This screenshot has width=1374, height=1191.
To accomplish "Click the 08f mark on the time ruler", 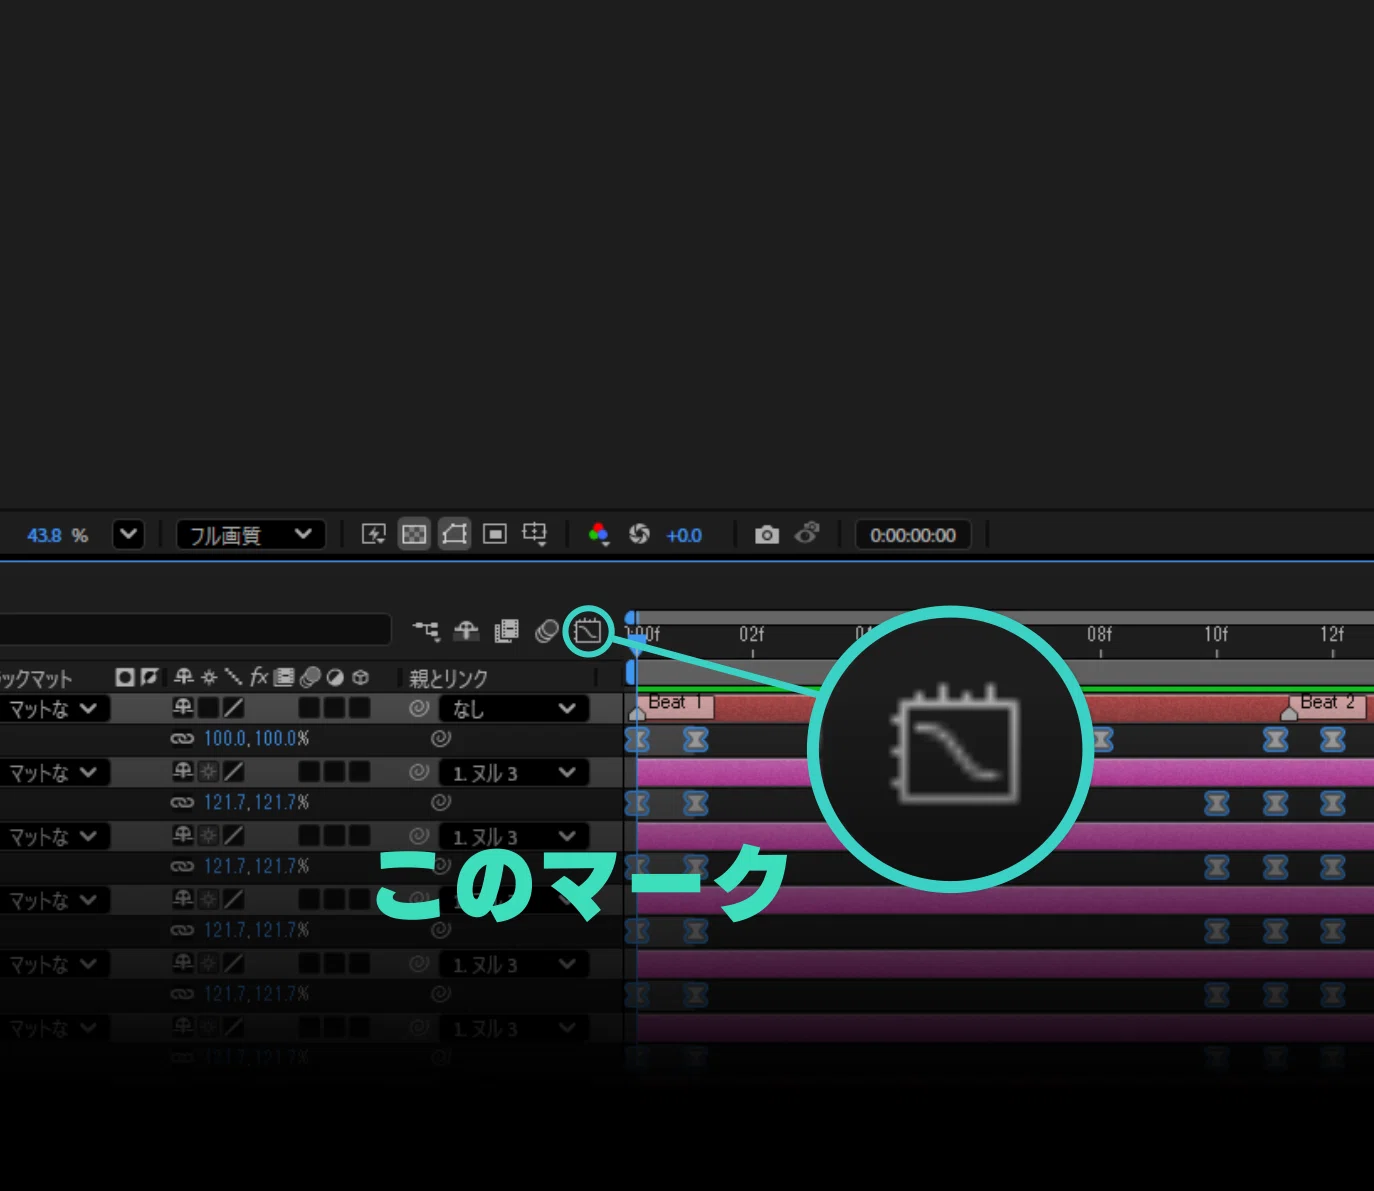I will click(x=1099, y=634).
